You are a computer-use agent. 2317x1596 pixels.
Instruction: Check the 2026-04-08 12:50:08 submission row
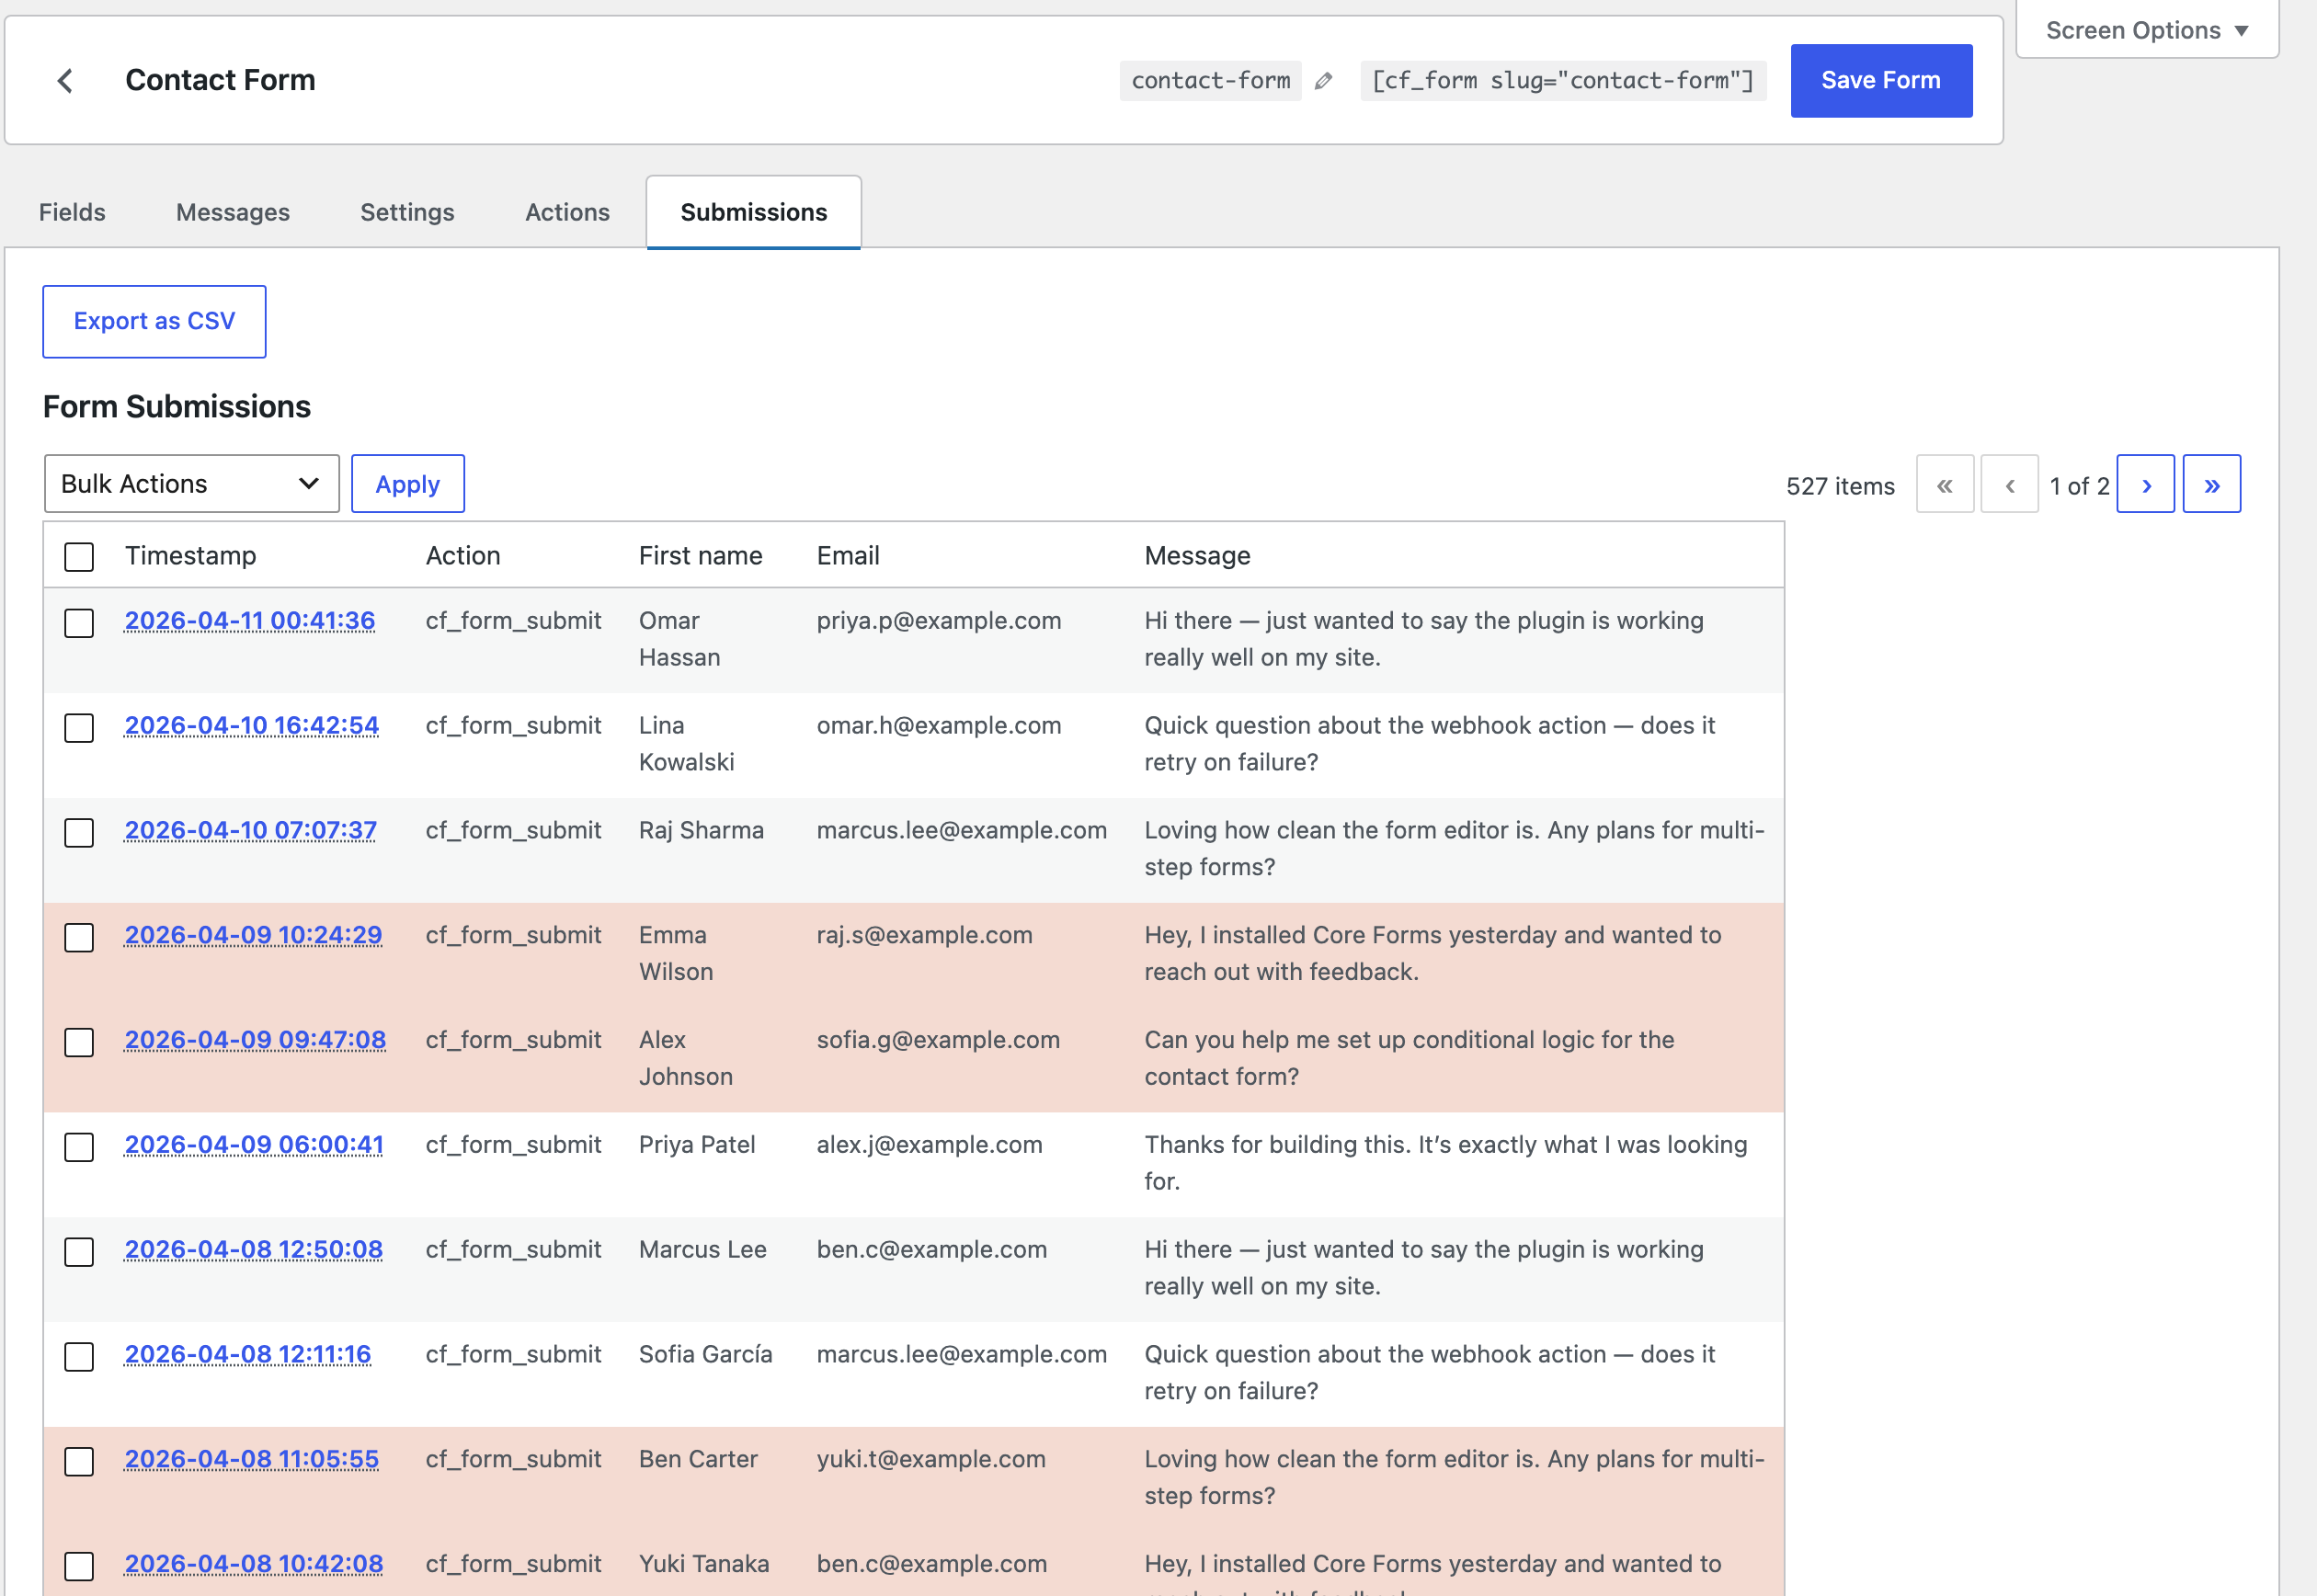click(x=79, y=1252)
